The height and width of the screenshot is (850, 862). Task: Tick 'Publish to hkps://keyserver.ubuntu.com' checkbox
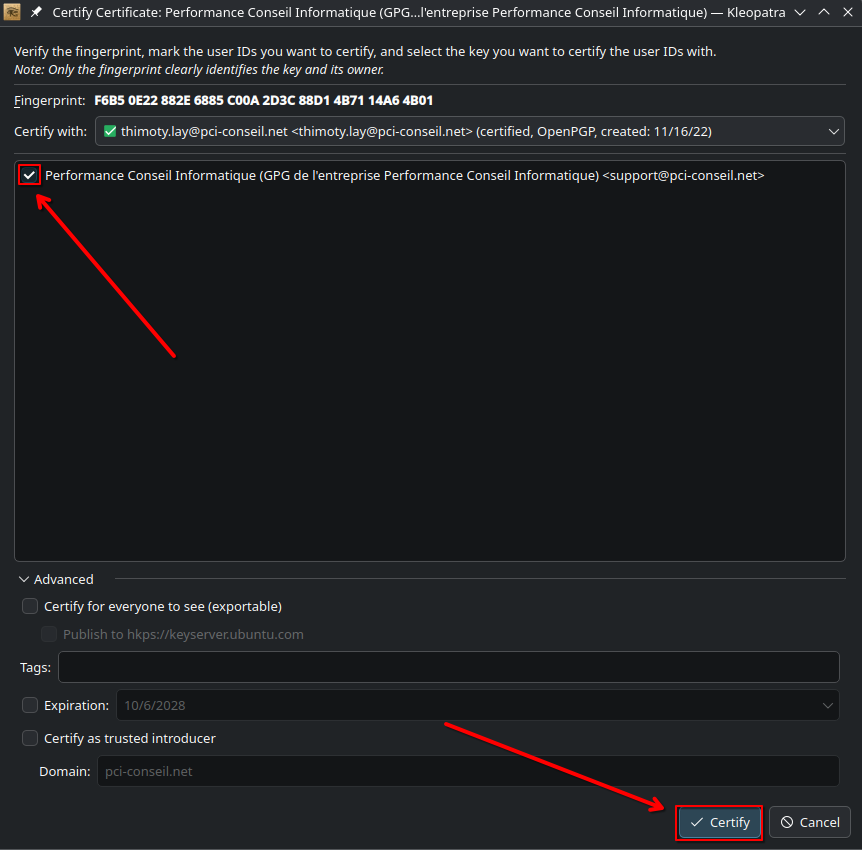[49, 634]
